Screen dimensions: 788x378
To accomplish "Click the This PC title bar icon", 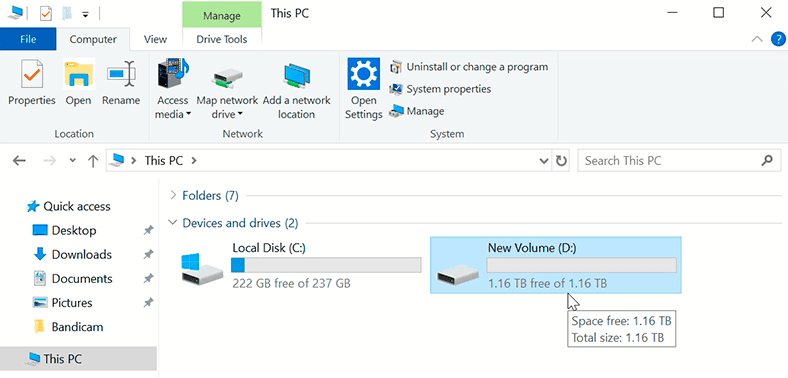I will pos(15,14).
